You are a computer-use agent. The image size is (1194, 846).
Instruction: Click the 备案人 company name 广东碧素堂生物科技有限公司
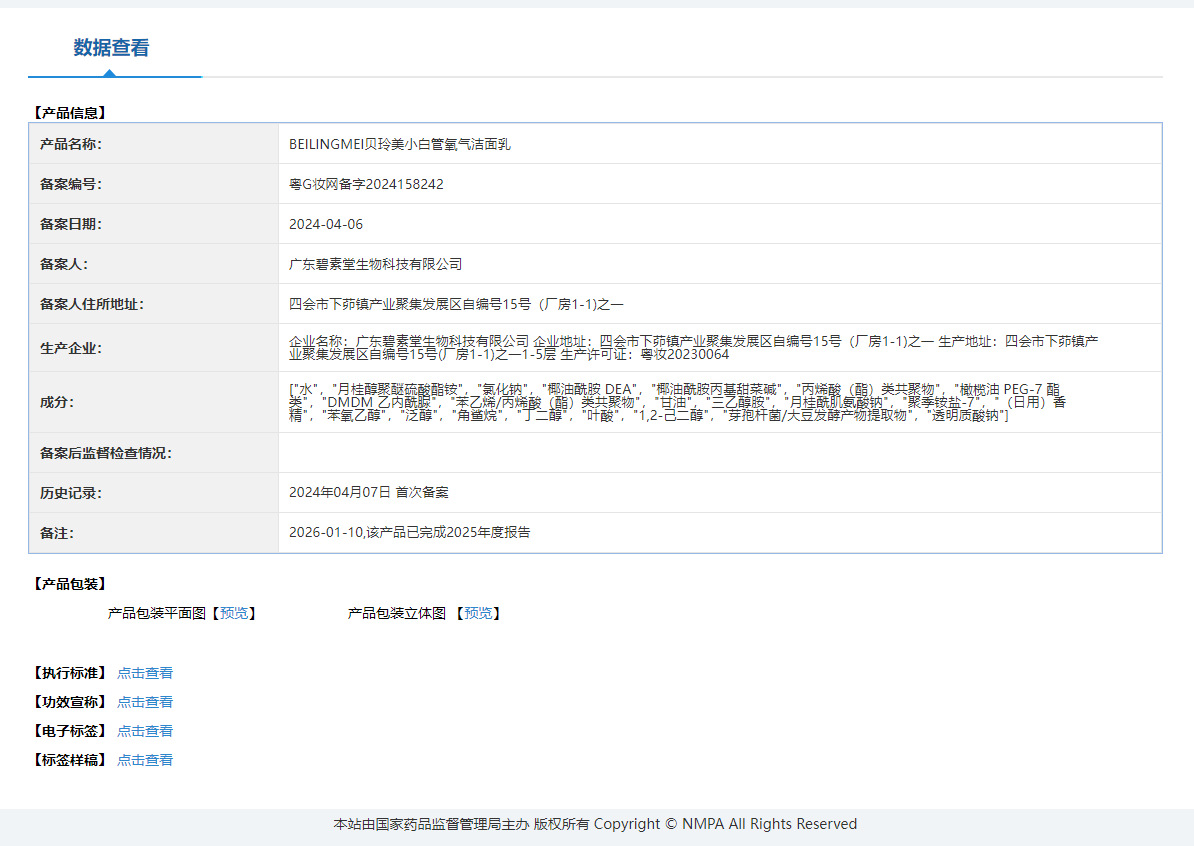point(375,264)
